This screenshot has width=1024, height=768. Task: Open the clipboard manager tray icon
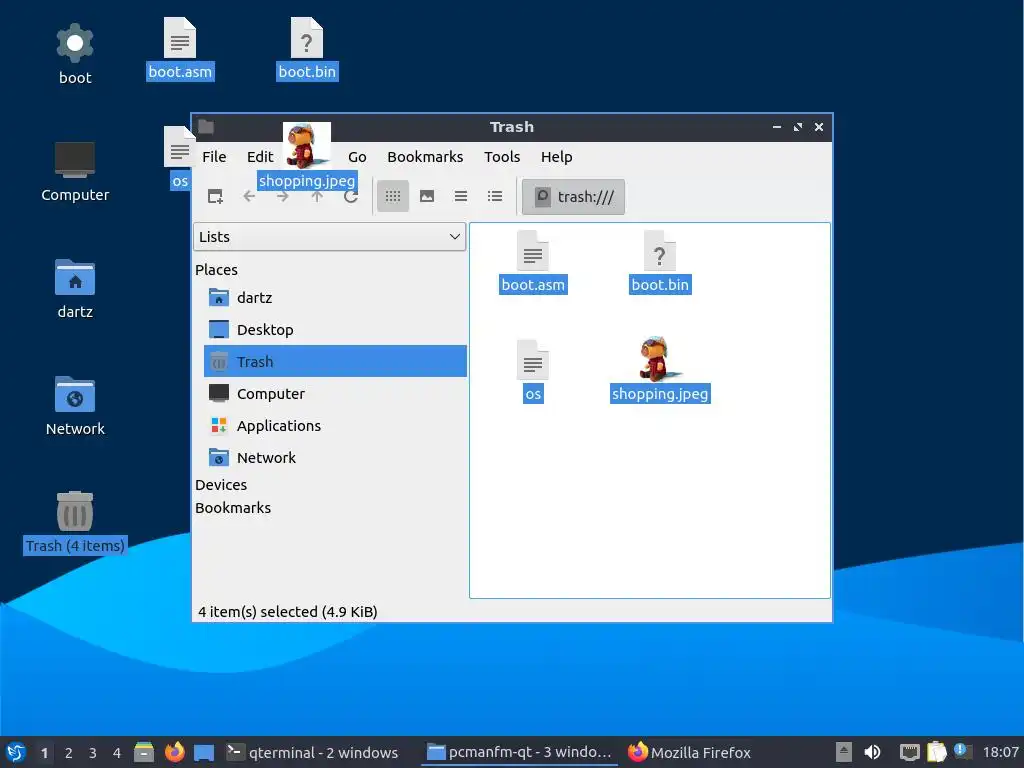tap(936, 752)
